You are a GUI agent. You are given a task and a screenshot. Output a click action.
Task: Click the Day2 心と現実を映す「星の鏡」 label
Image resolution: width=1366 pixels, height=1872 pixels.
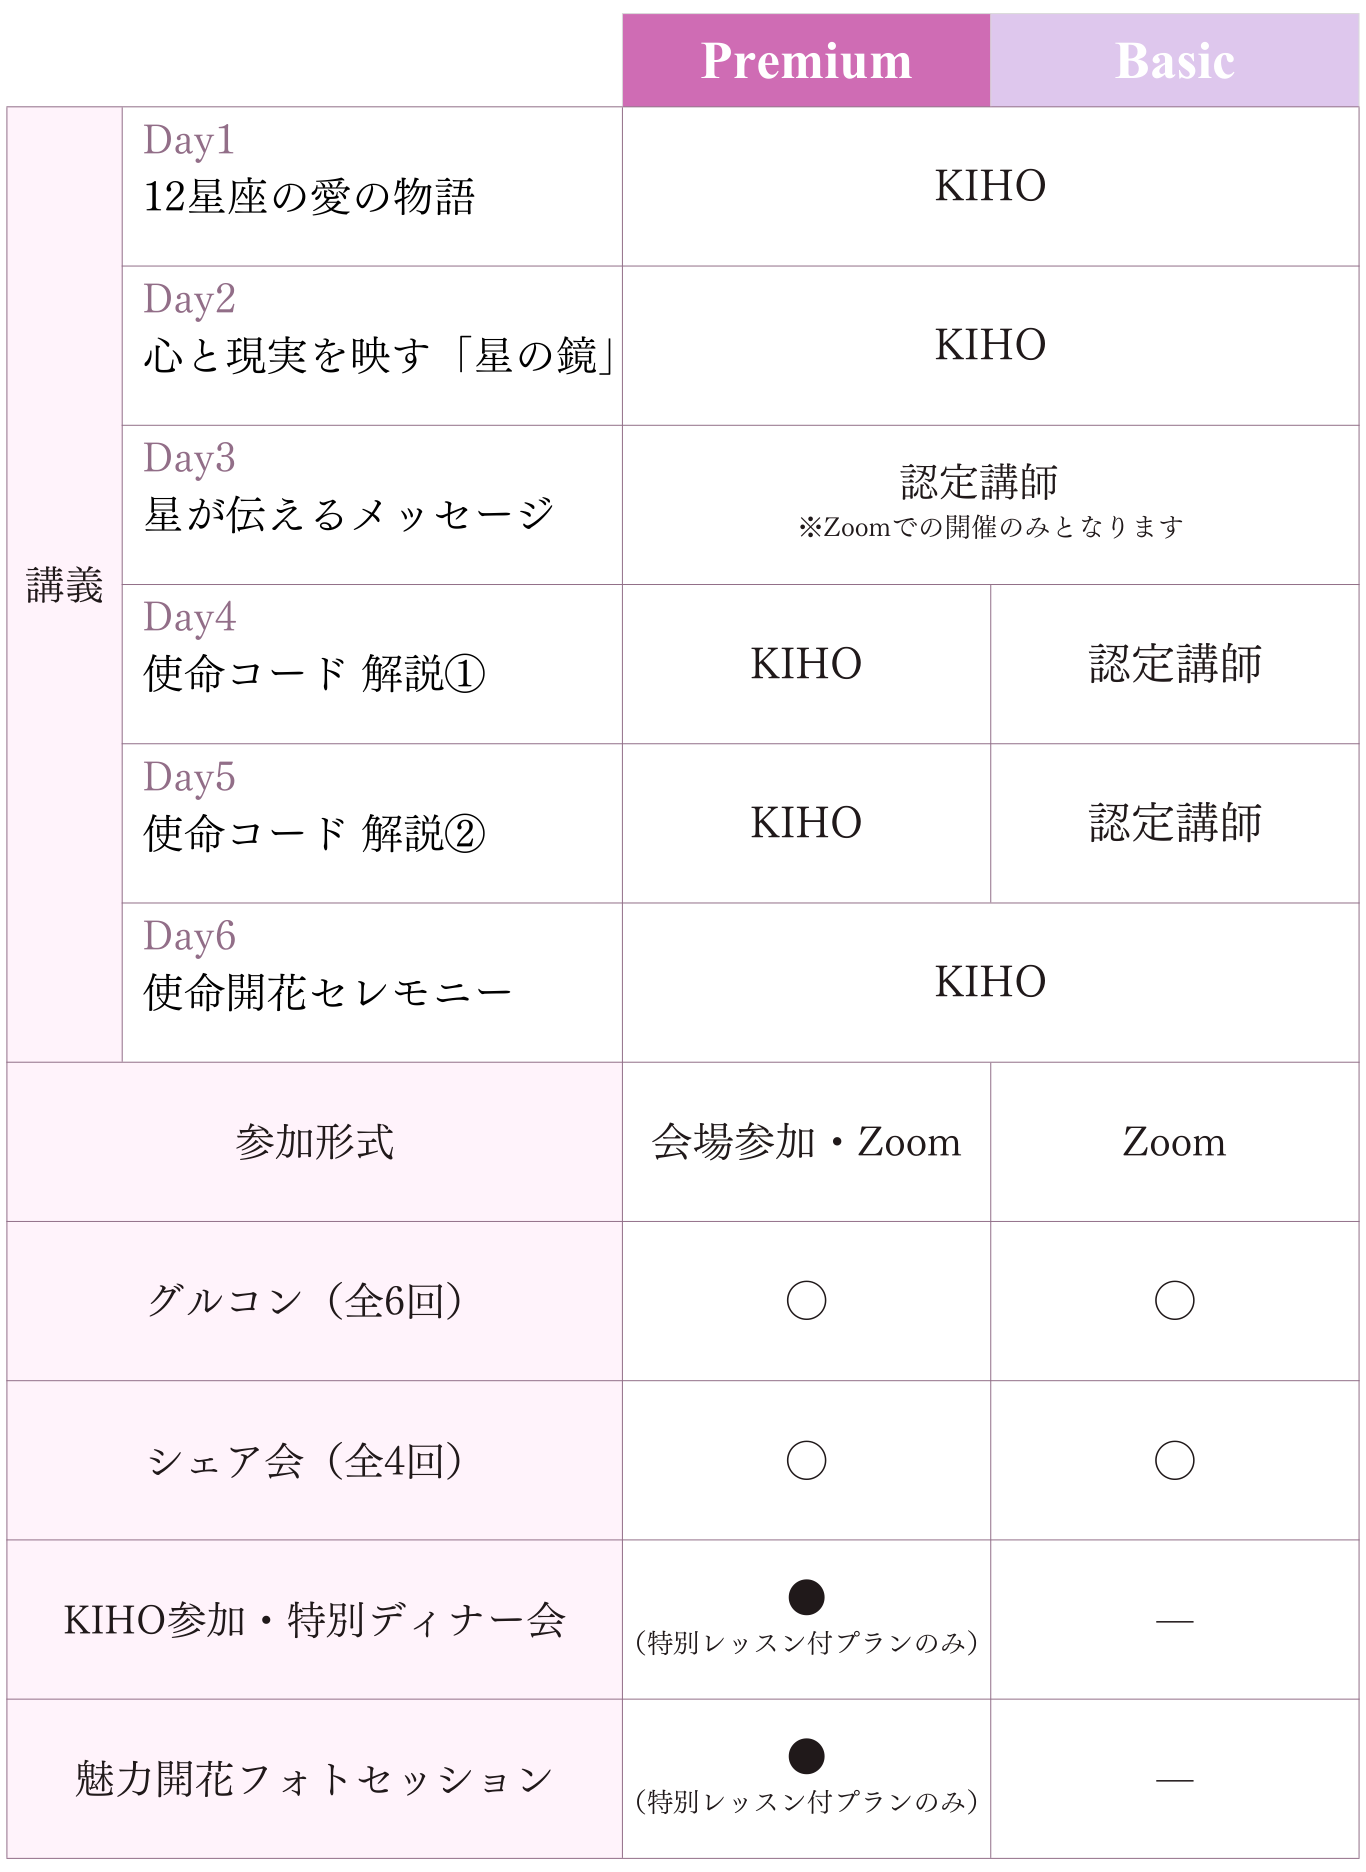point(378,355)
